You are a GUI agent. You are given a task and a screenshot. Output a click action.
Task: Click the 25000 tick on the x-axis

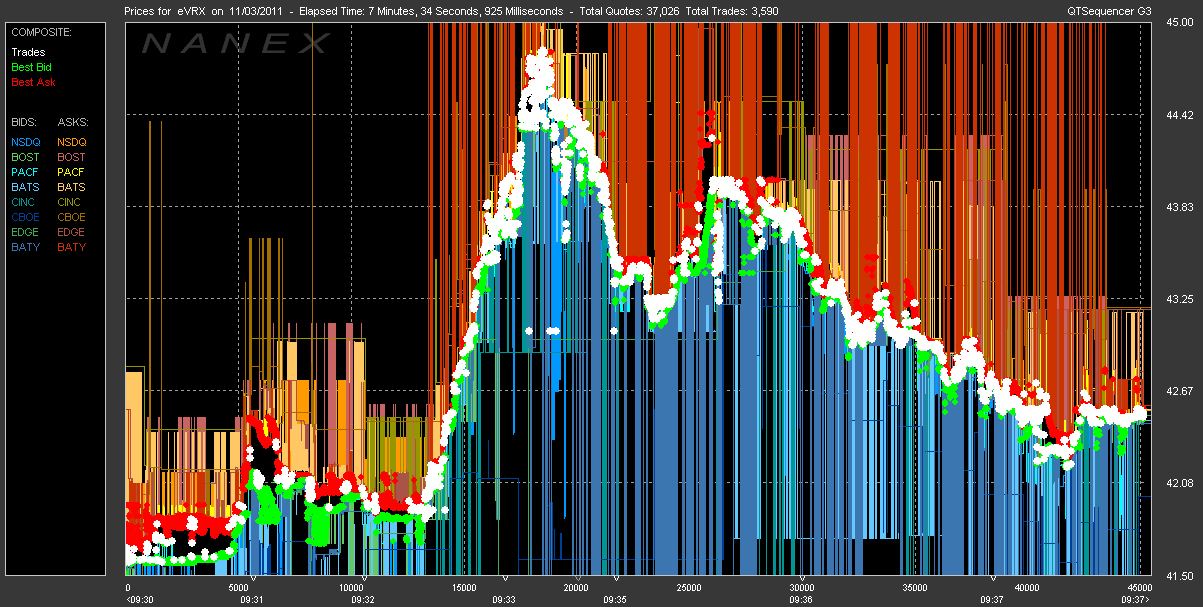[689, 588]
